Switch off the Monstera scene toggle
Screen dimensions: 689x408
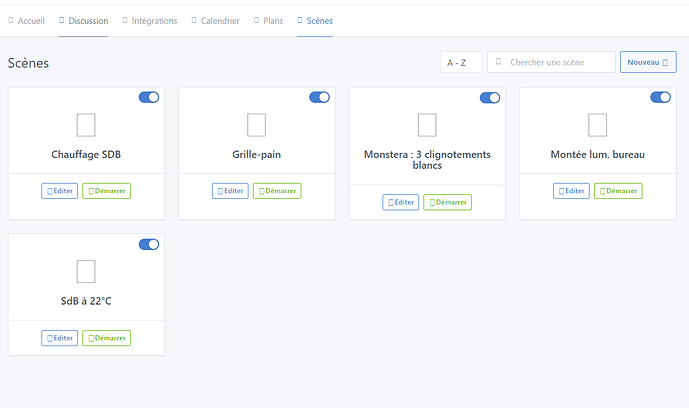[490, 97]
